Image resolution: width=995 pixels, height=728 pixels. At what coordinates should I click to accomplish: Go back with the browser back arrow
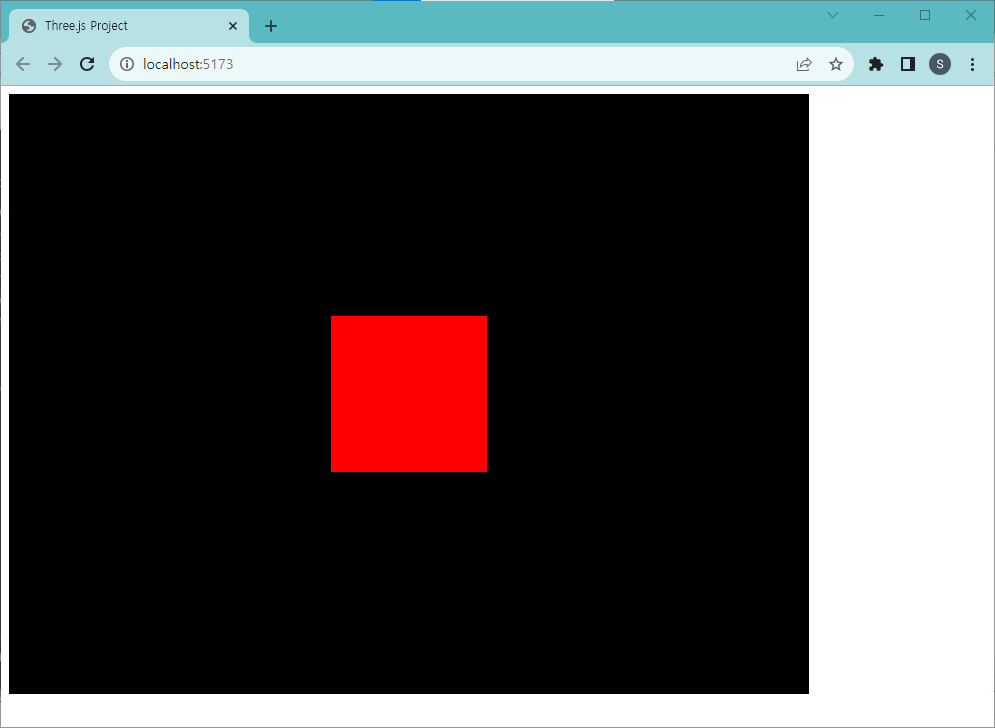pyautogui.click(x=23, y=64)
